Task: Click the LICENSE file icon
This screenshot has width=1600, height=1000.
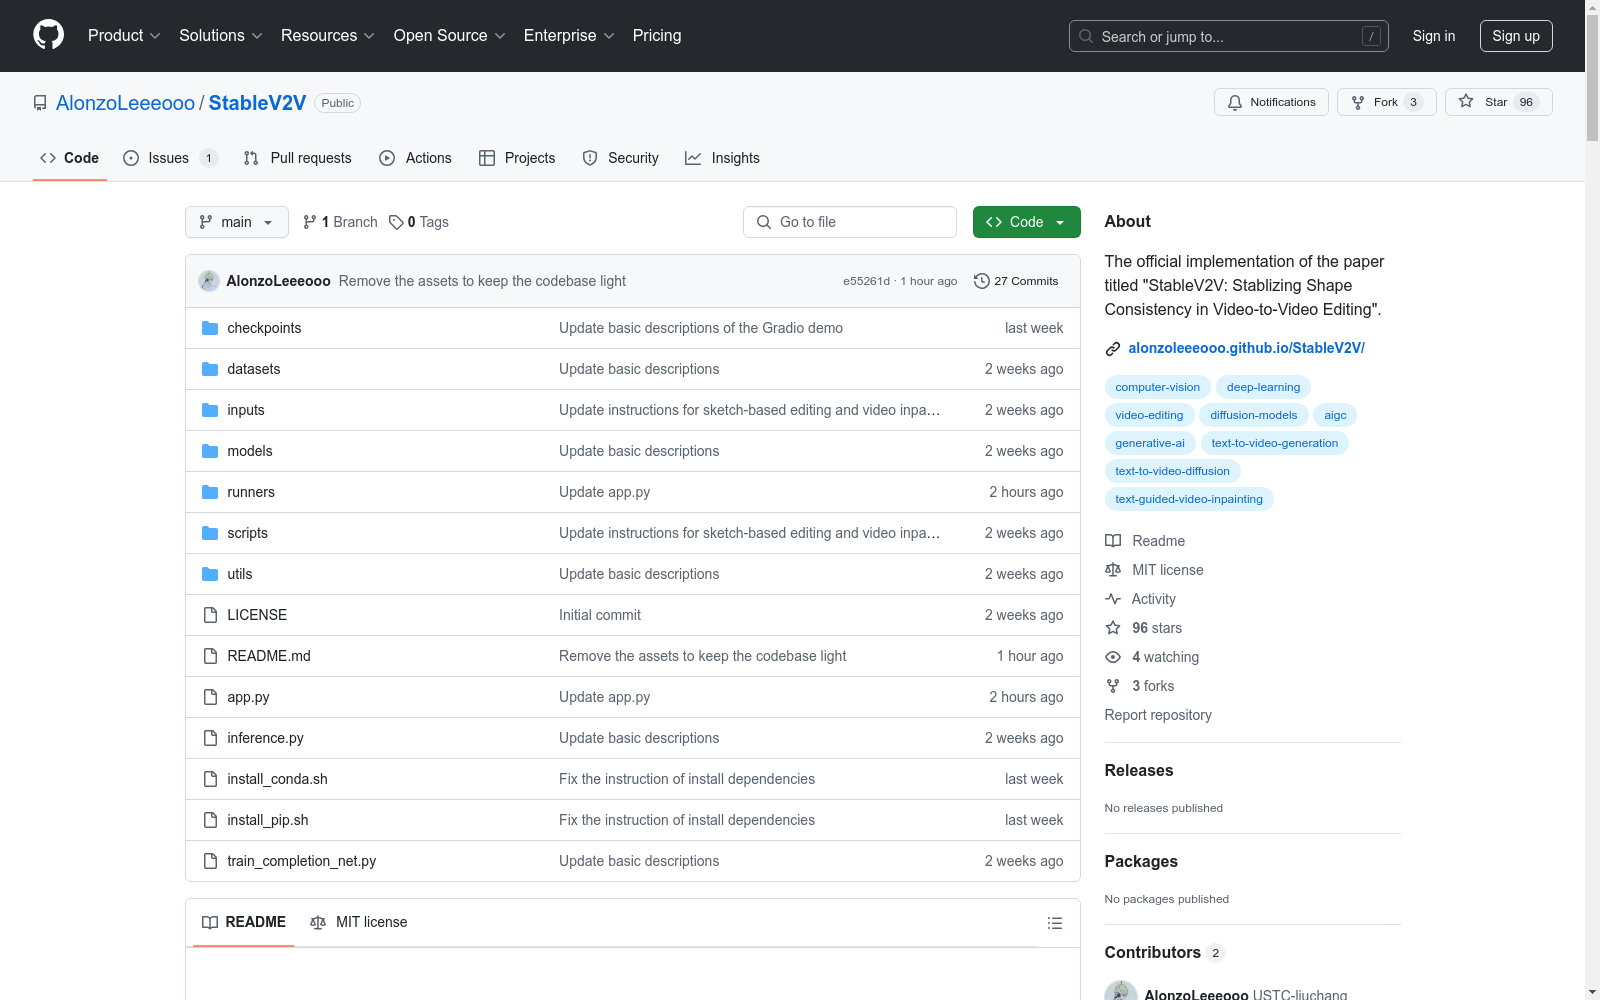Action: click(x=210, y=615)
